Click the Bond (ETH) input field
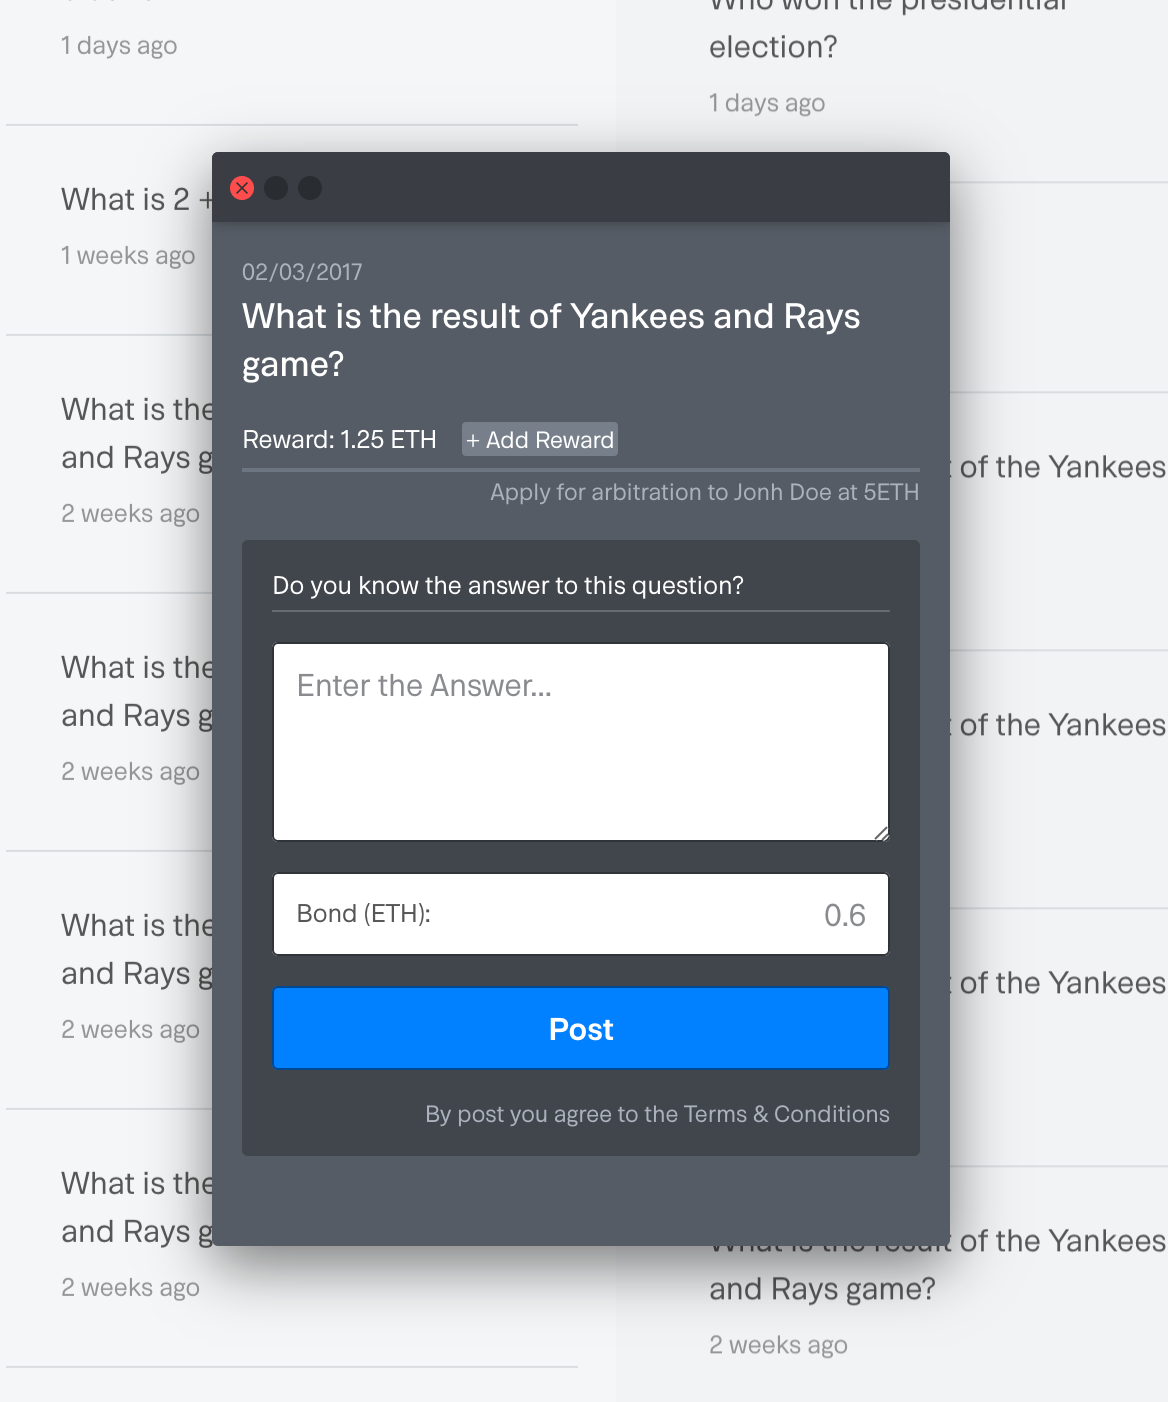1168x1402 pixels. coord(581,914)
